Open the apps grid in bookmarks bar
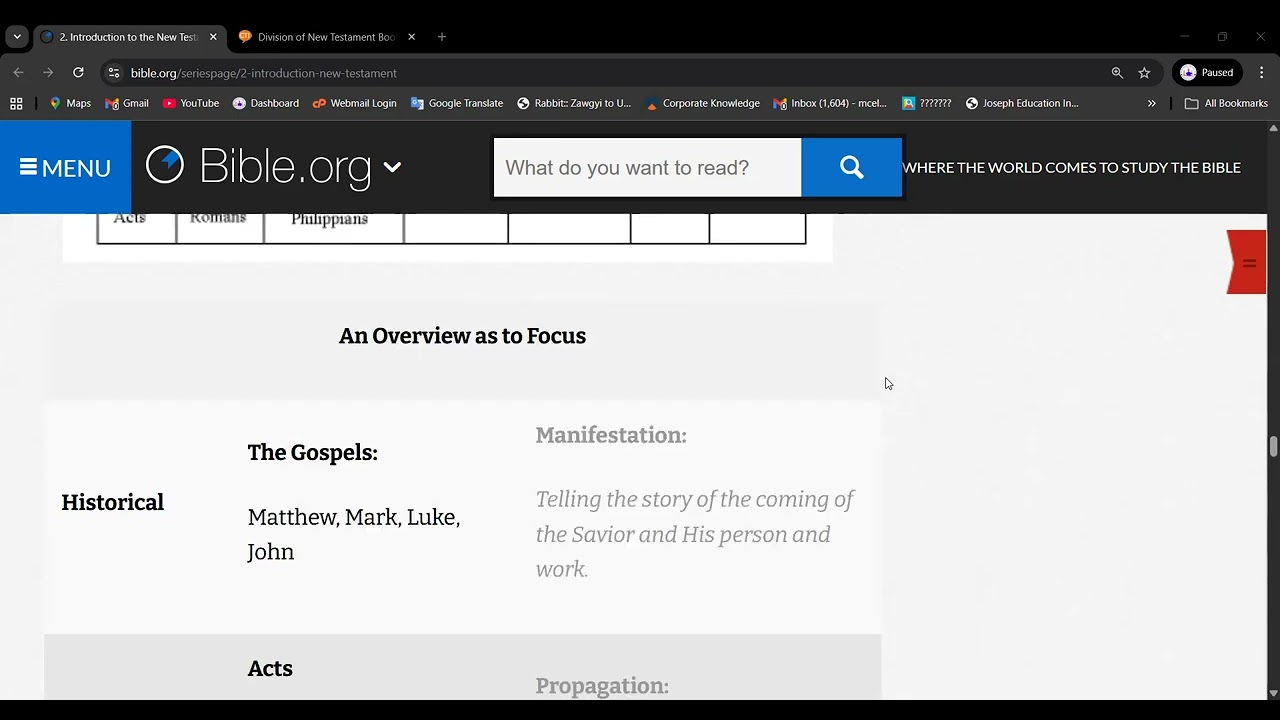Image resolution: width=1280 pixels, height=720 pixels. click(x=16, y=103)
